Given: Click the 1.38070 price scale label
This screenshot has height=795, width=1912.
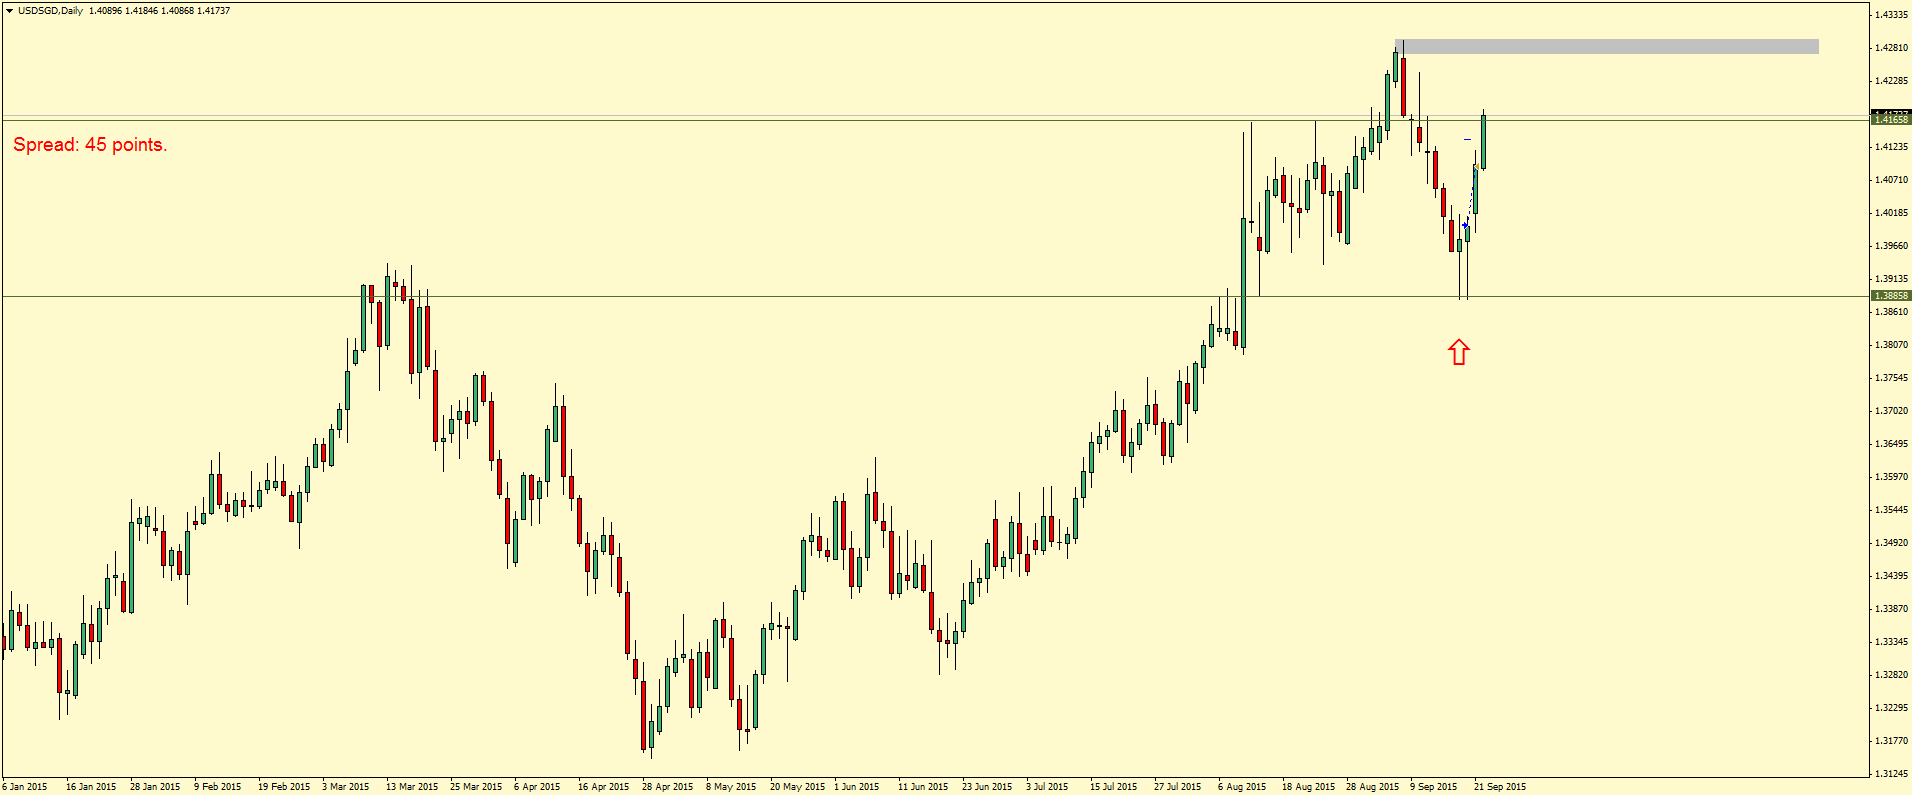Looking at the screenshot, I should pyautogui.click(x=1892, y=345).
